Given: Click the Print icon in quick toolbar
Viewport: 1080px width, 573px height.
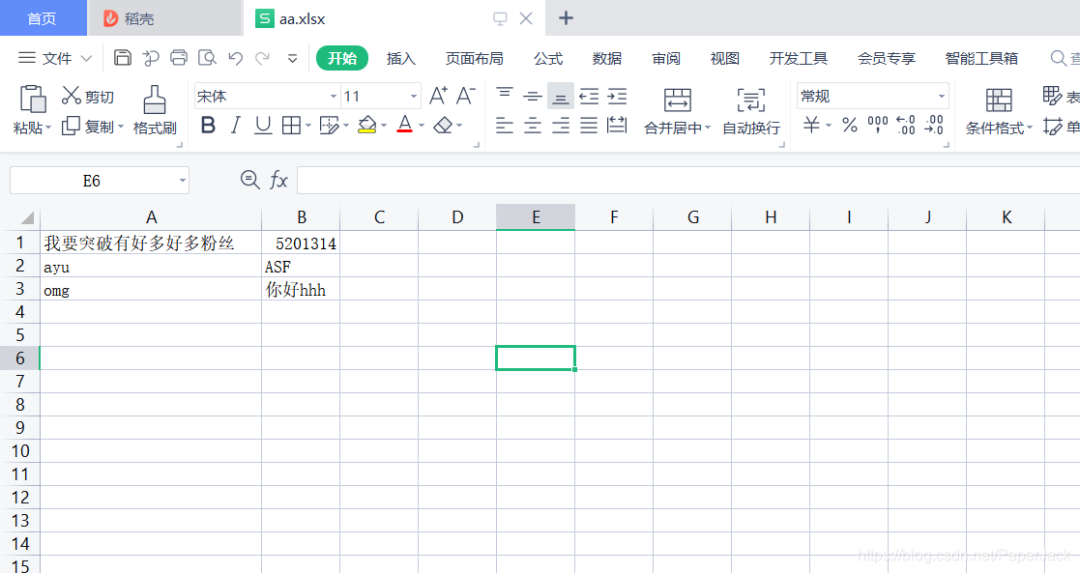Looking at the screenshot, I should pyautogui.click(x=179, y=58).
